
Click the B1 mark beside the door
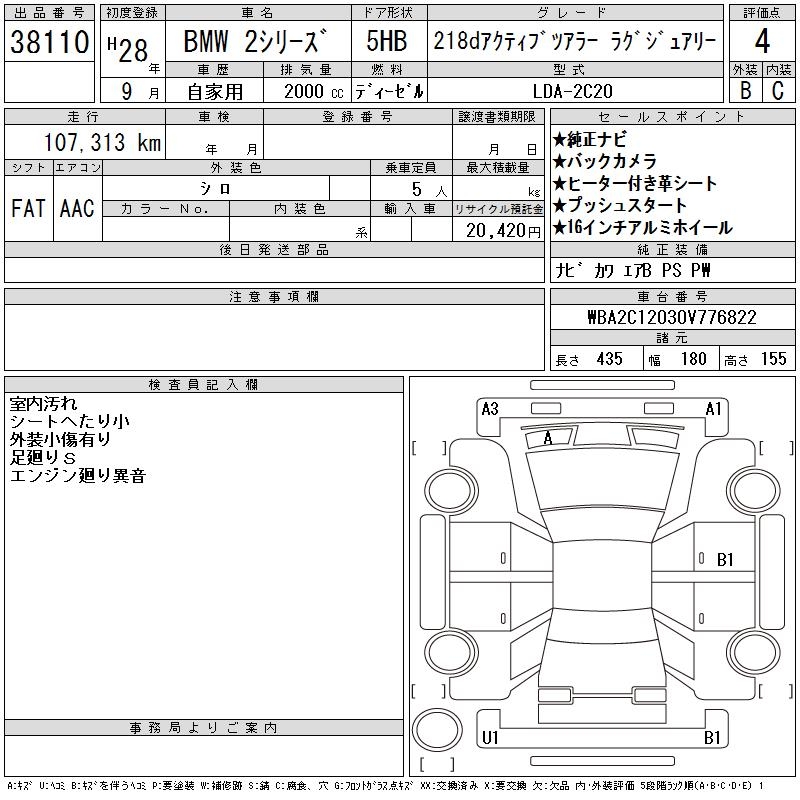tap(725, 560)
